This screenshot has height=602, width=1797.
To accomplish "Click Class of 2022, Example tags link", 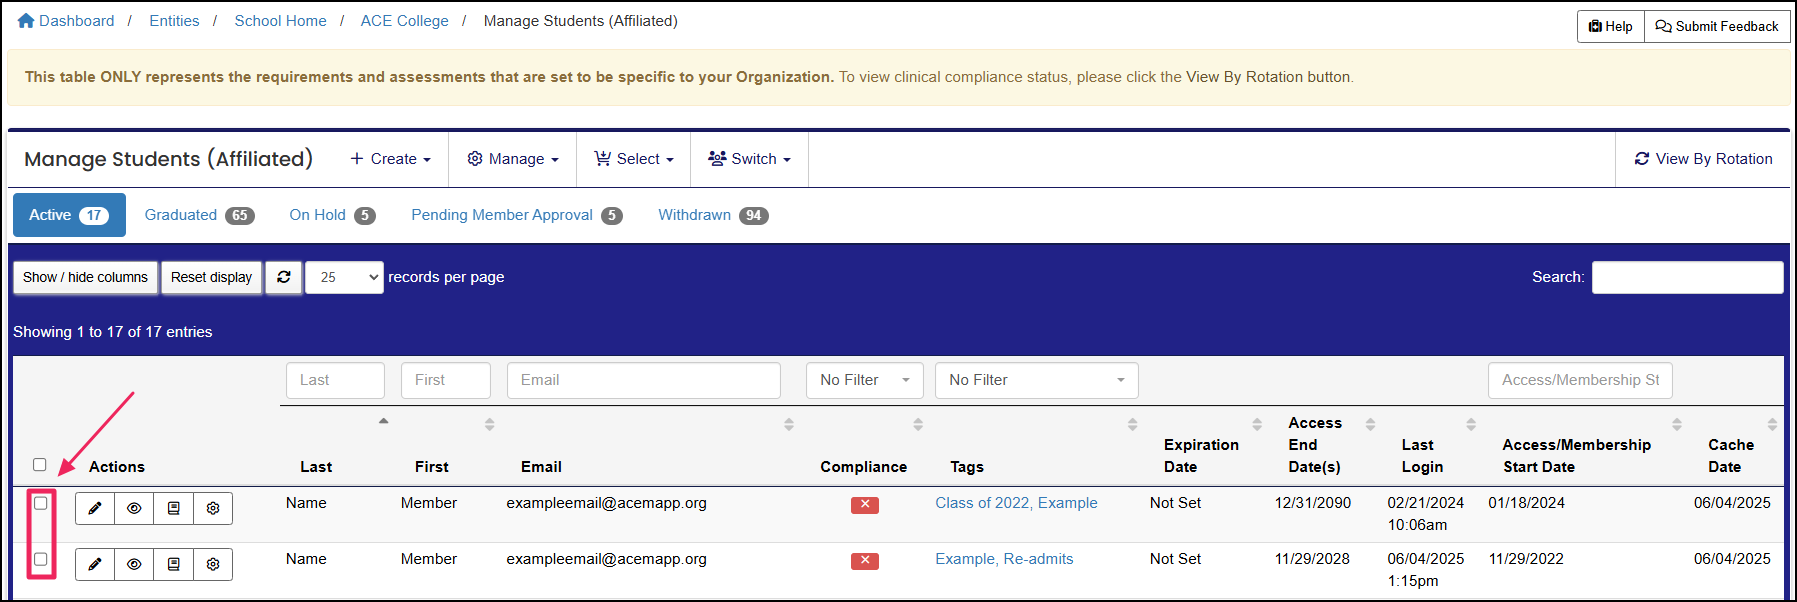I will (x=1016, y=503).
